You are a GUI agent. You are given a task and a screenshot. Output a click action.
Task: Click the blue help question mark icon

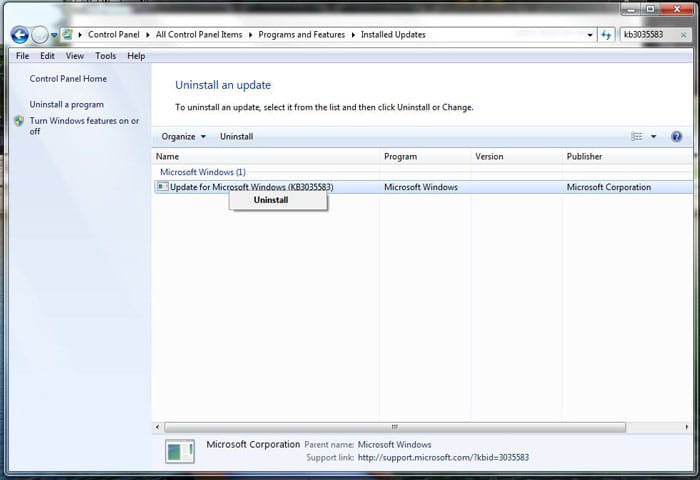coord(676,137)
